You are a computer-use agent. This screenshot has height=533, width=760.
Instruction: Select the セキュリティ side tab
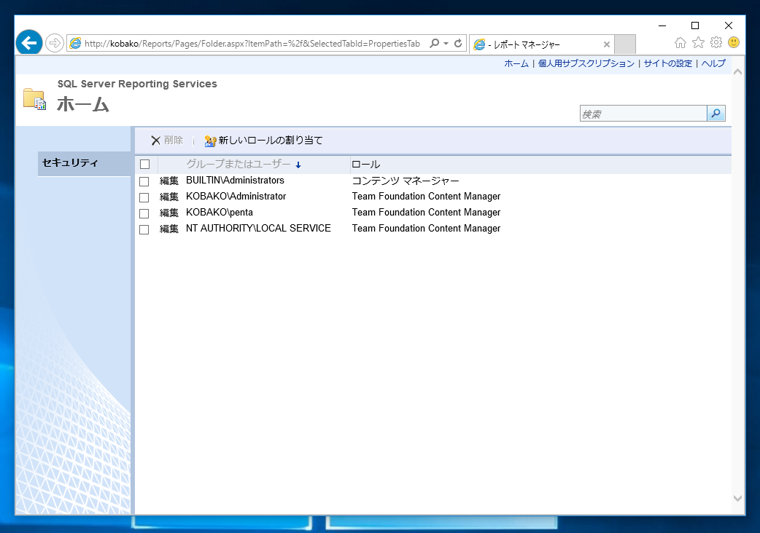84,163
